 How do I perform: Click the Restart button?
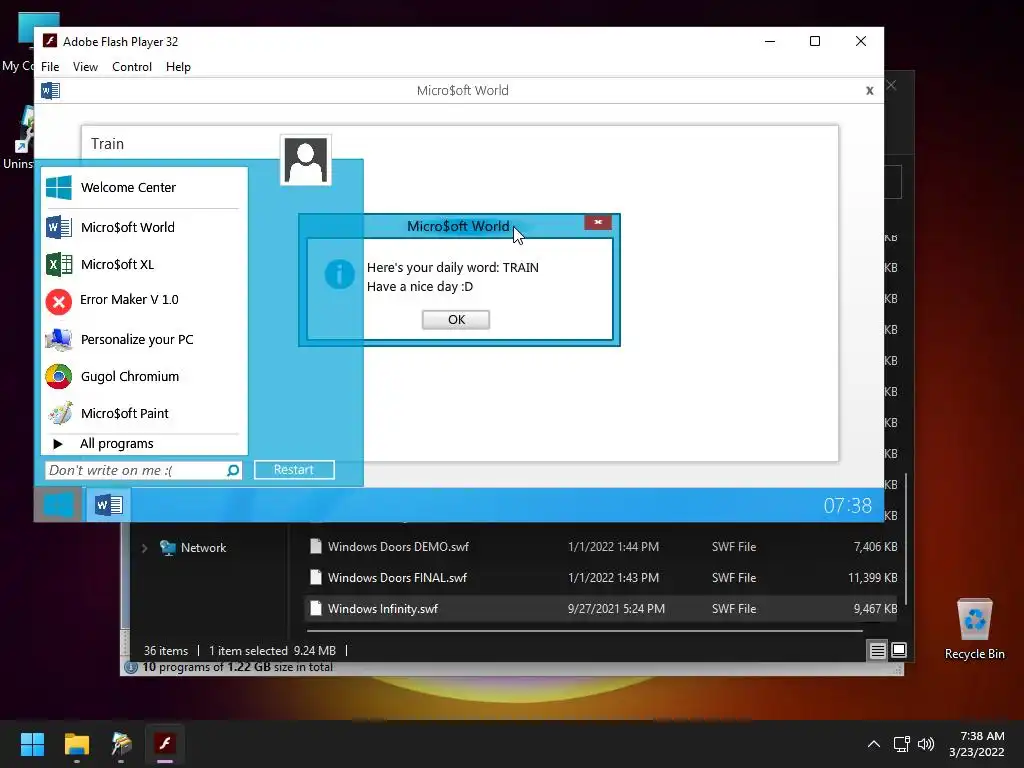pos(294,470)
